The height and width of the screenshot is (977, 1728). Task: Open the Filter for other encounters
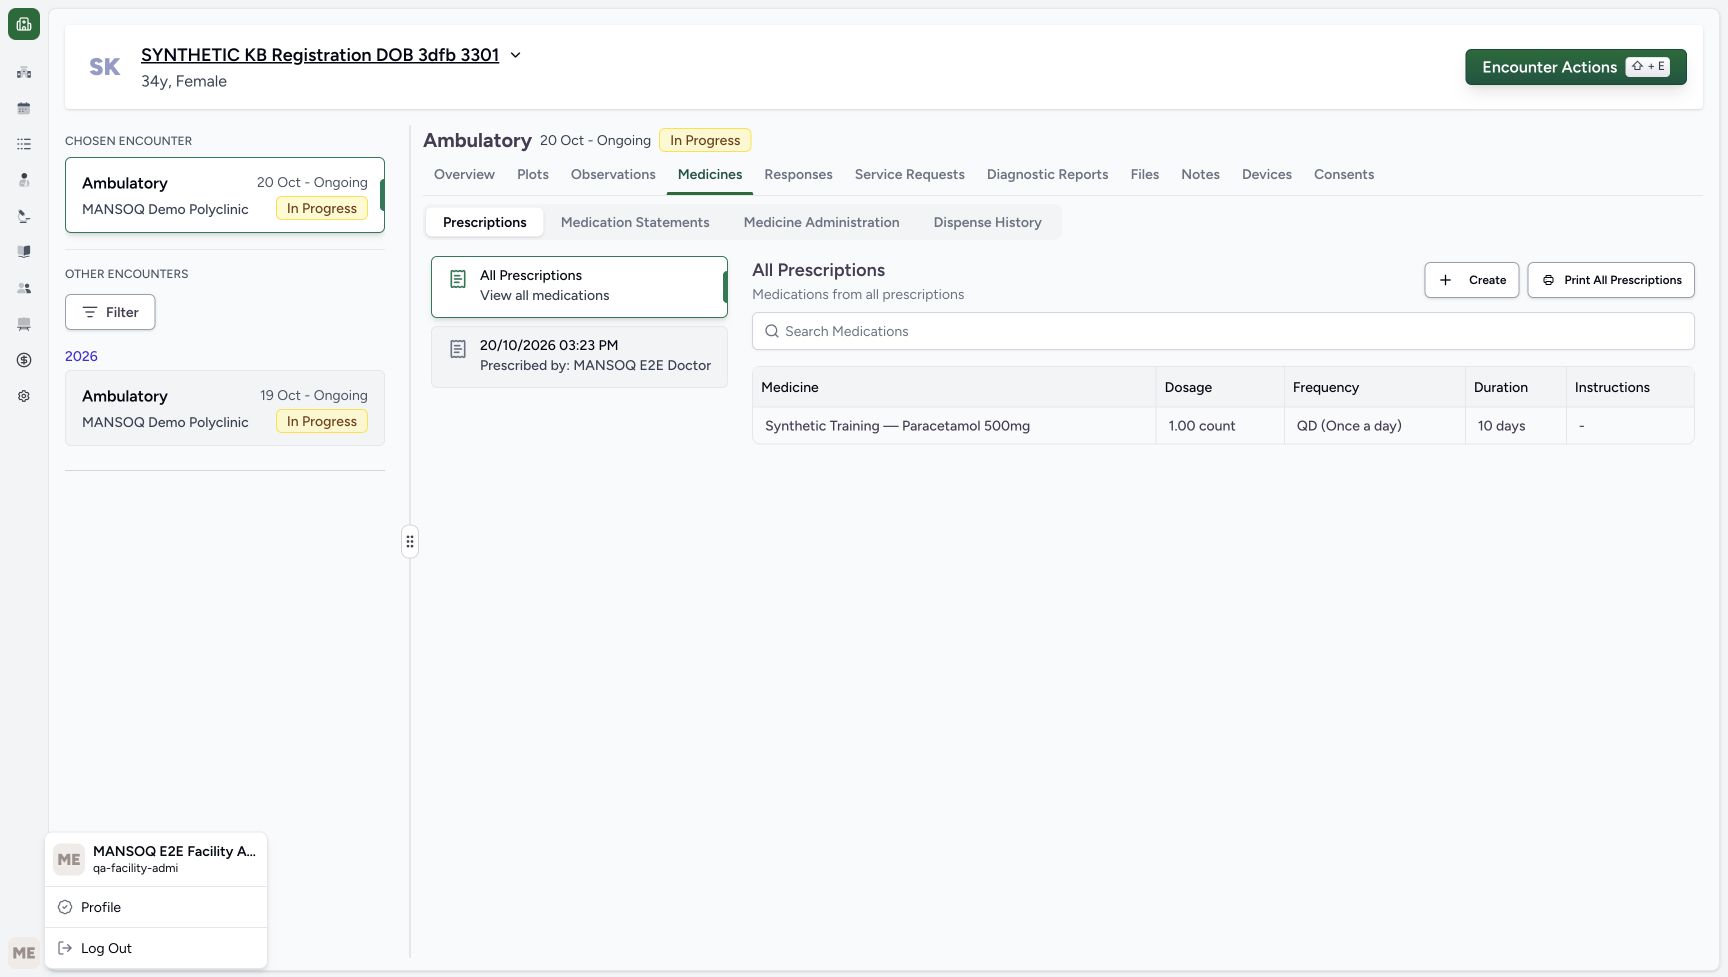pyautogui.click(x=110, y=312)
